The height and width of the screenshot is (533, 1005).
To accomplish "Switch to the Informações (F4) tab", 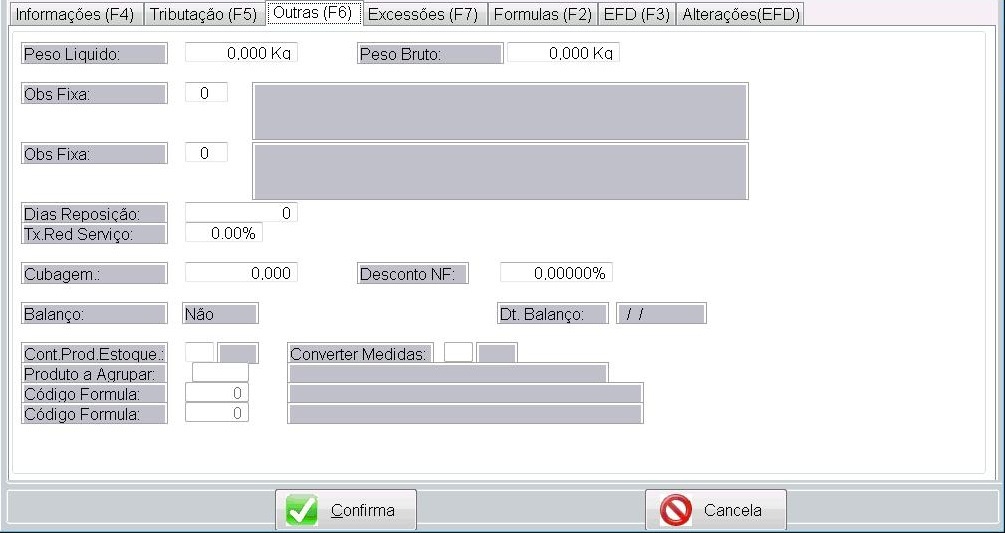I will tap(73, 15).
